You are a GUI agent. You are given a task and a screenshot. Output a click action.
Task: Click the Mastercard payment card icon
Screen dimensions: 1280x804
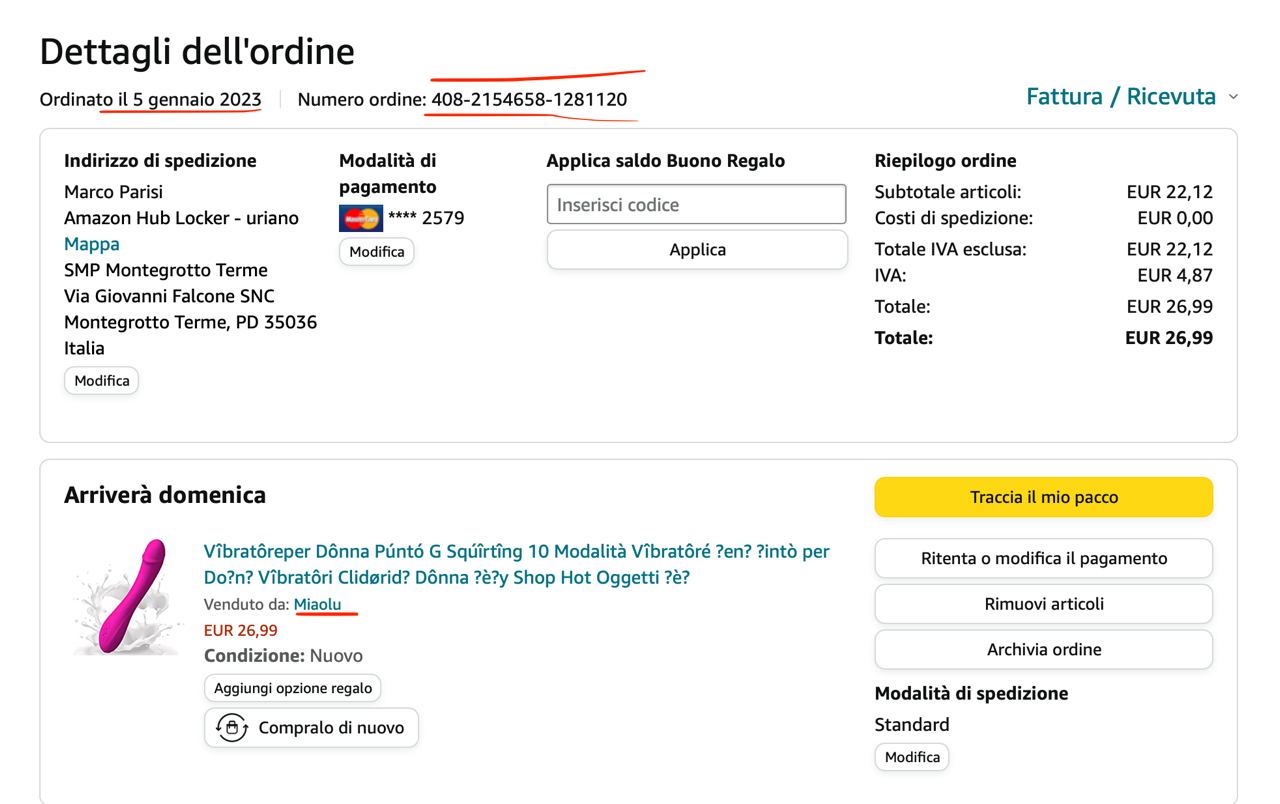(360, 218)
